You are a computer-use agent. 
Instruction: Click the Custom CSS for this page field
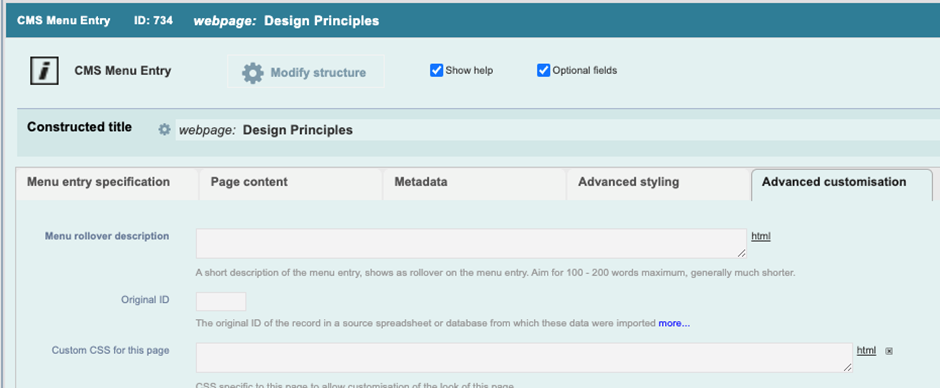[524, 358]
